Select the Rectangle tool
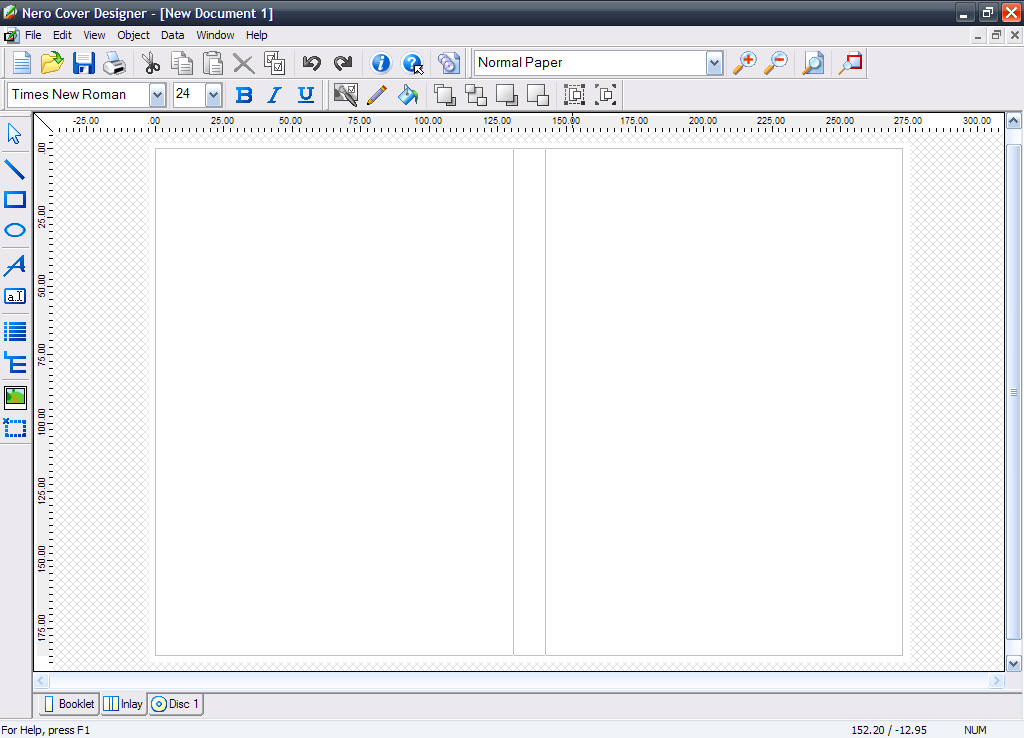The image size is (1024, 738). point(15,199)
